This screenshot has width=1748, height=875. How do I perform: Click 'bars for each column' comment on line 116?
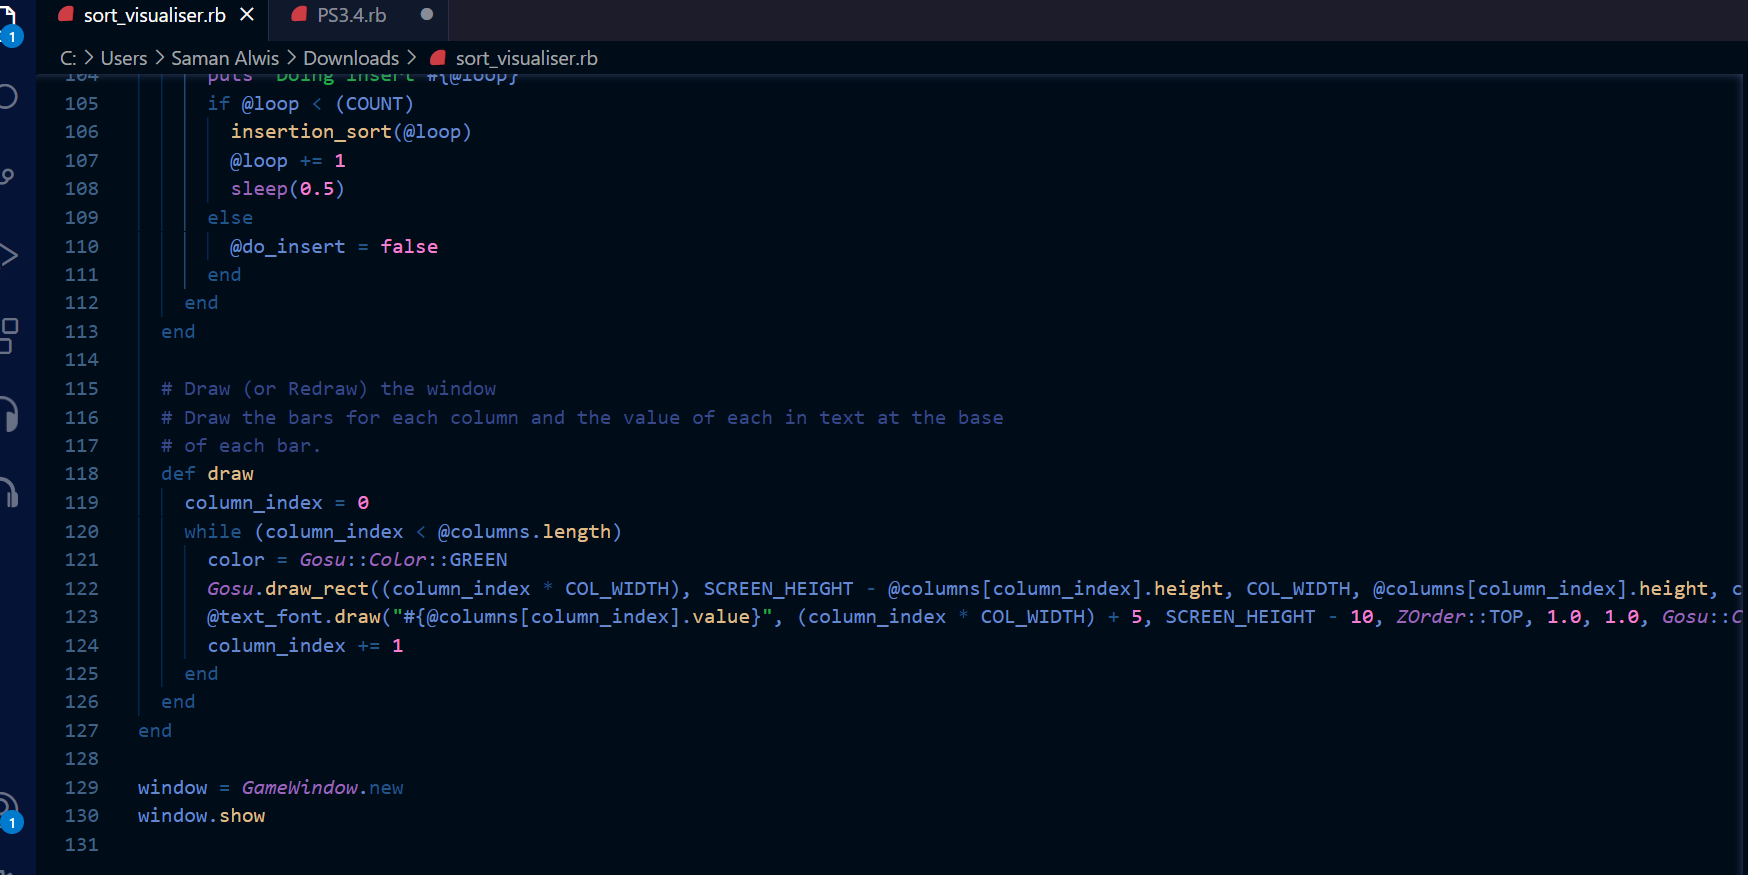[x=403, y=418]
